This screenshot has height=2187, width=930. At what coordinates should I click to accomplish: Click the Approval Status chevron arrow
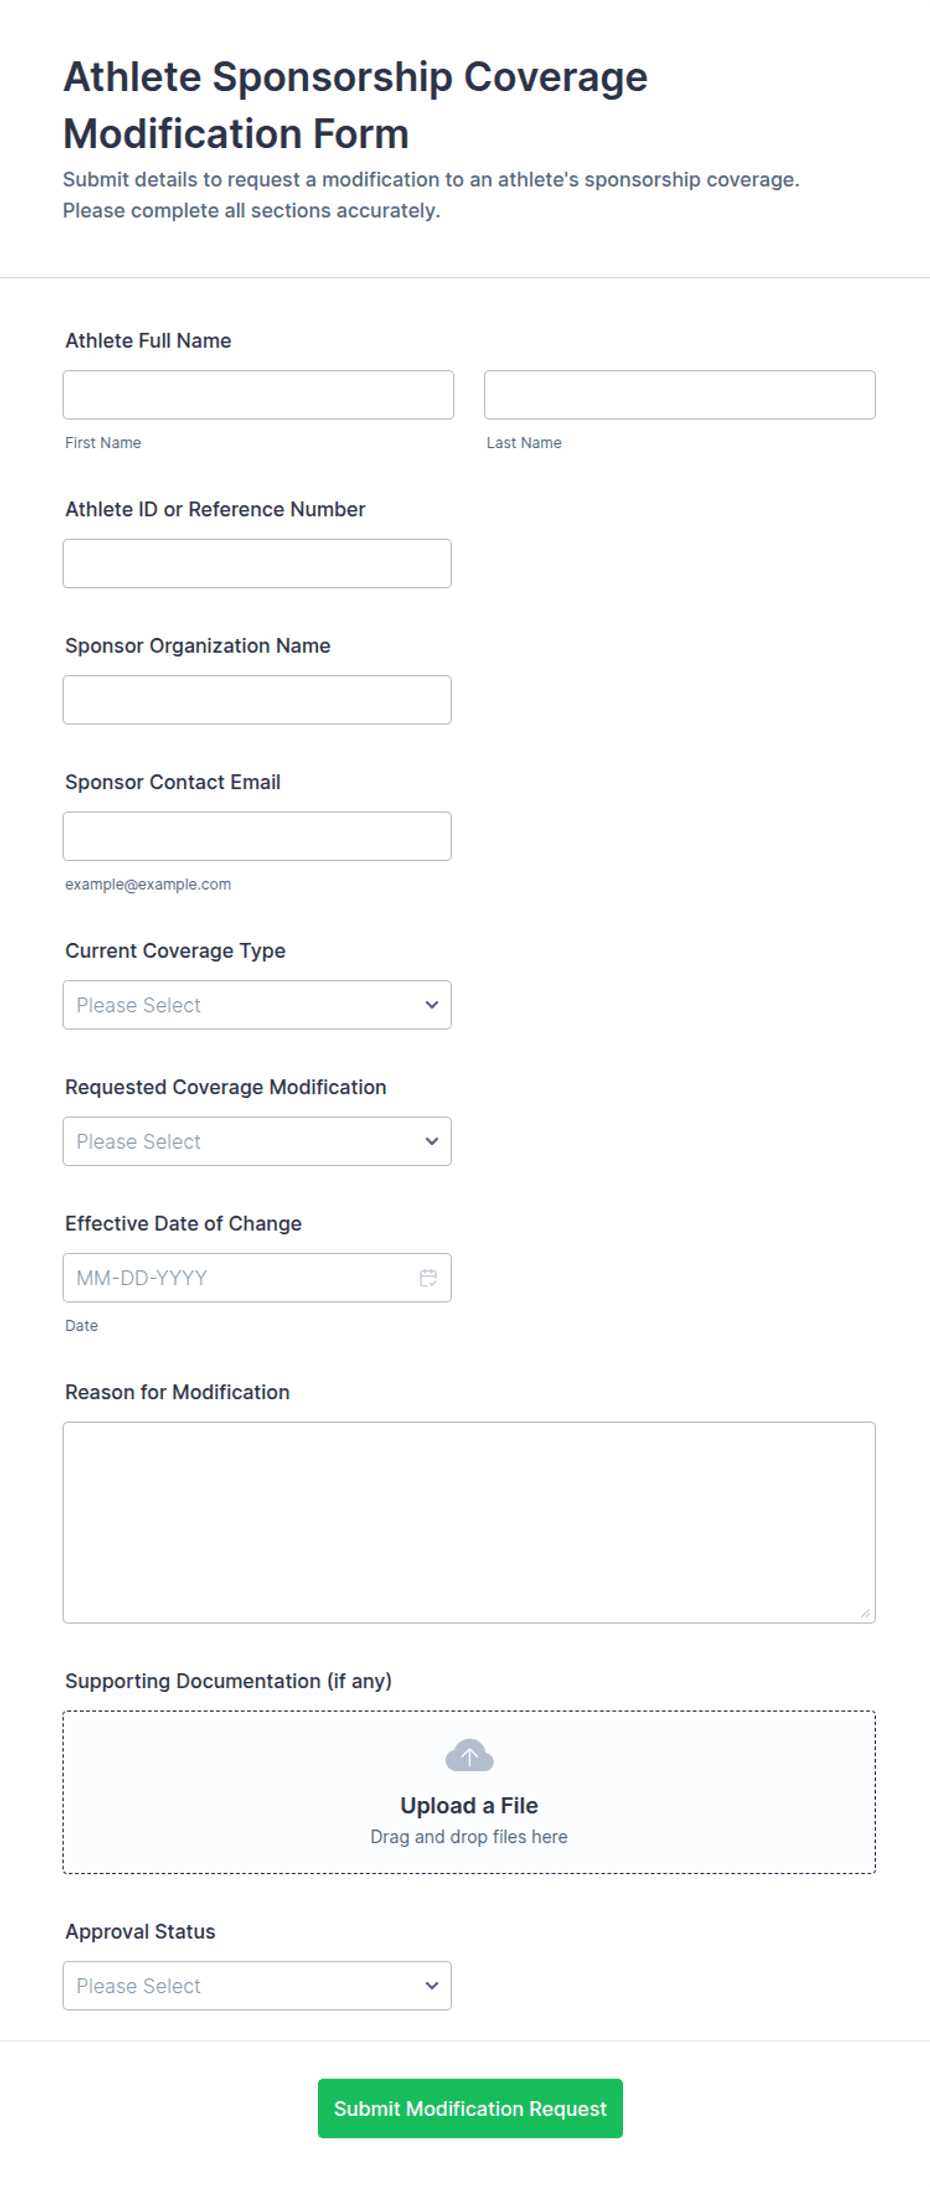pos(432,1986)
